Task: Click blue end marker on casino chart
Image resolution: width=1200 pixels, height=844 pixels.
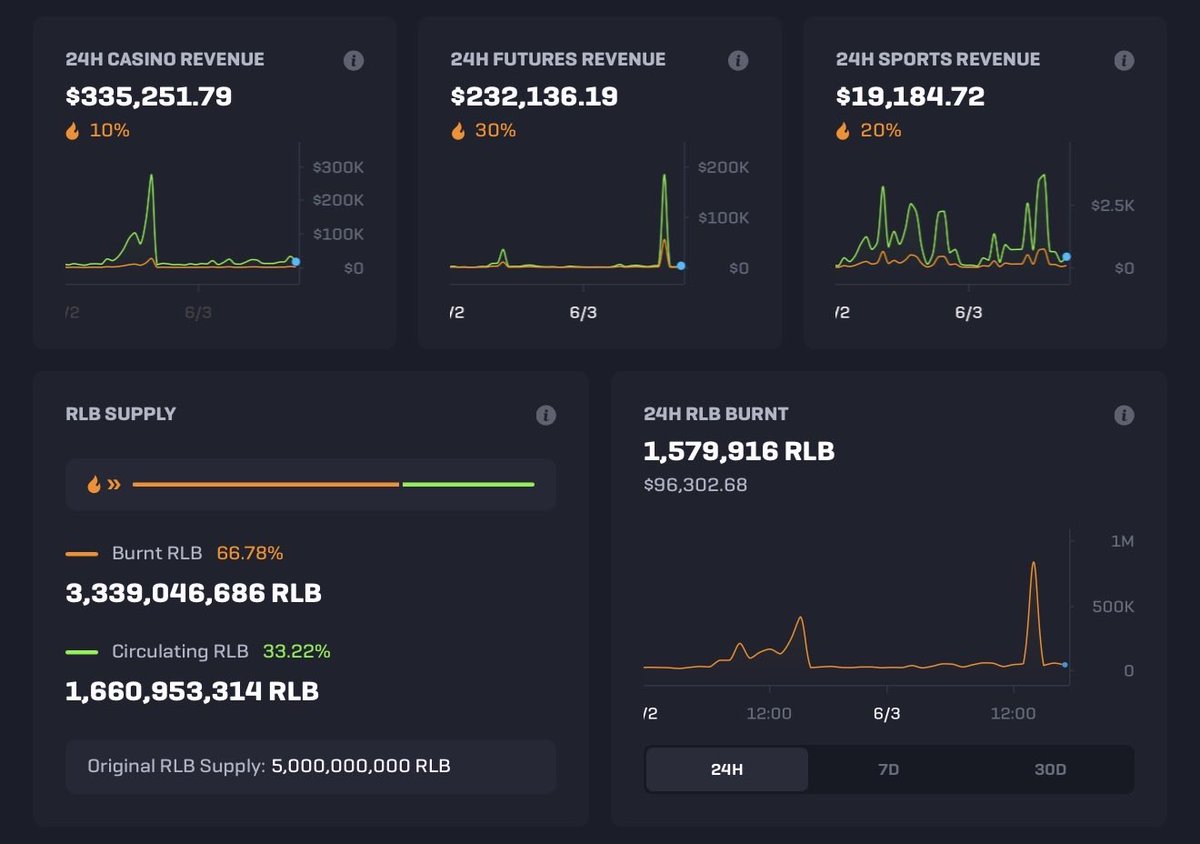Action: 295,262
